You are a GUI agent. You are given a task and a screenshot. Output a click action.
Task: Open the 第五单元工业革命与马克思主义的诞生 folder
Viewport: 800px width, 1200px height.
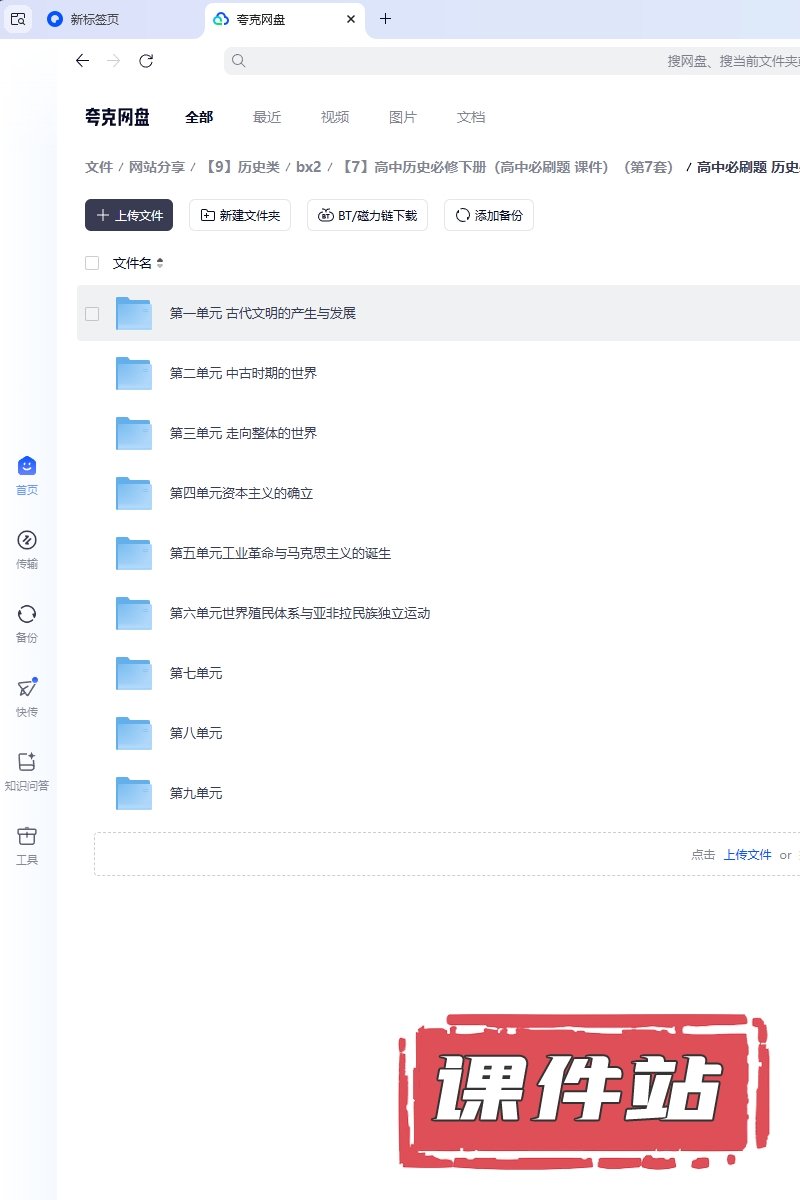point(280,553)
